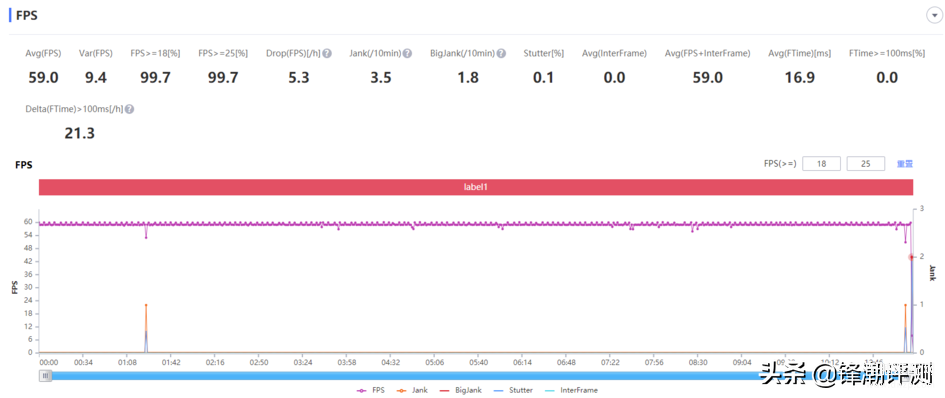
Task: Click the 05:06 time axis label
Action: click(435, 362)
